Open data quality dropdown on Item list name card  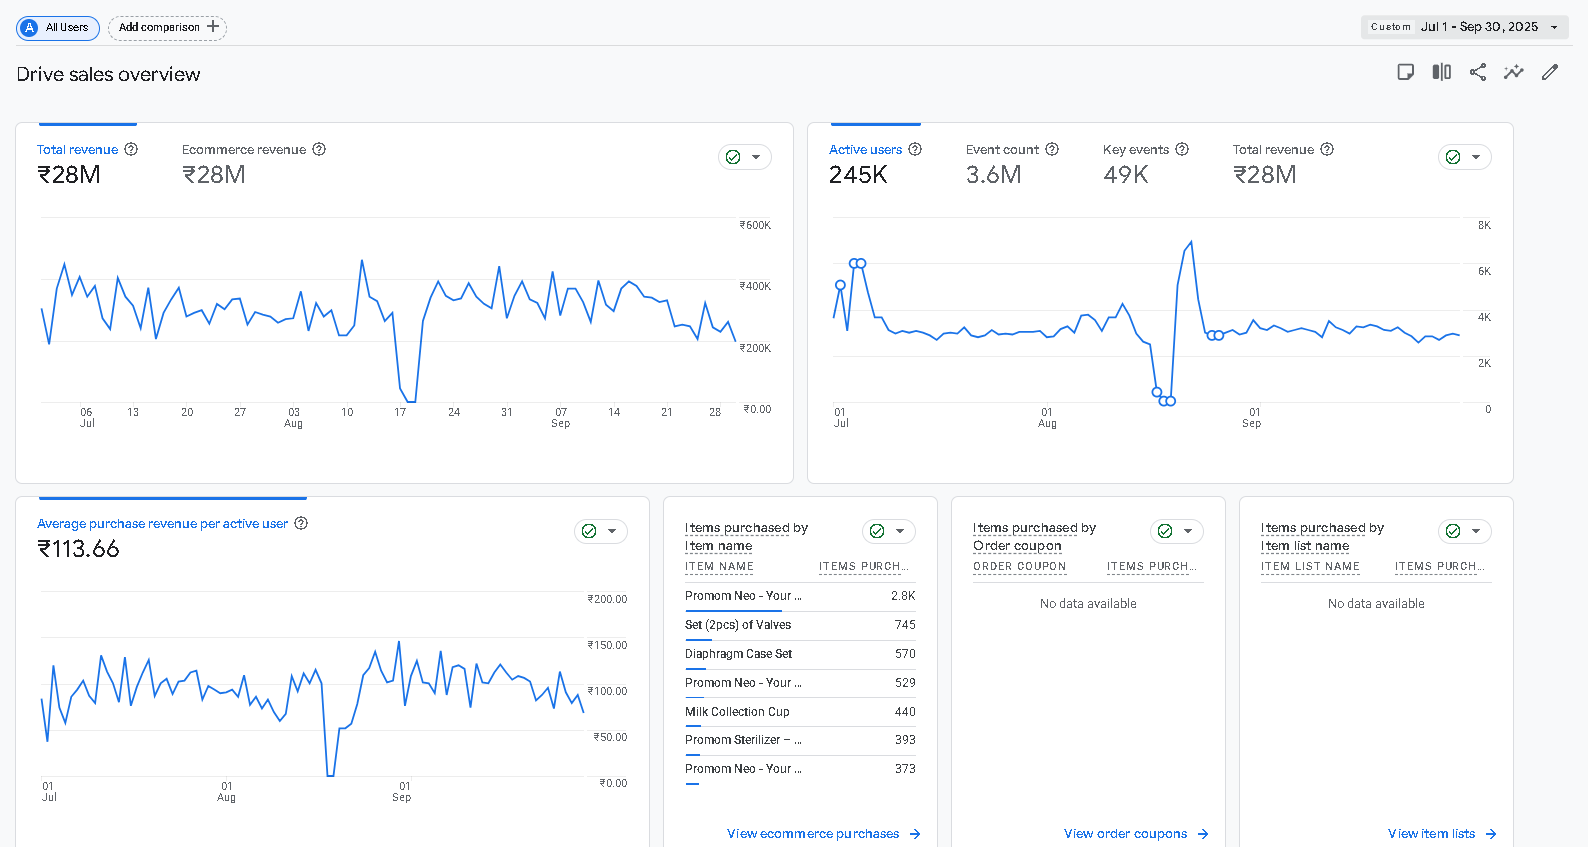[1465, 531]
